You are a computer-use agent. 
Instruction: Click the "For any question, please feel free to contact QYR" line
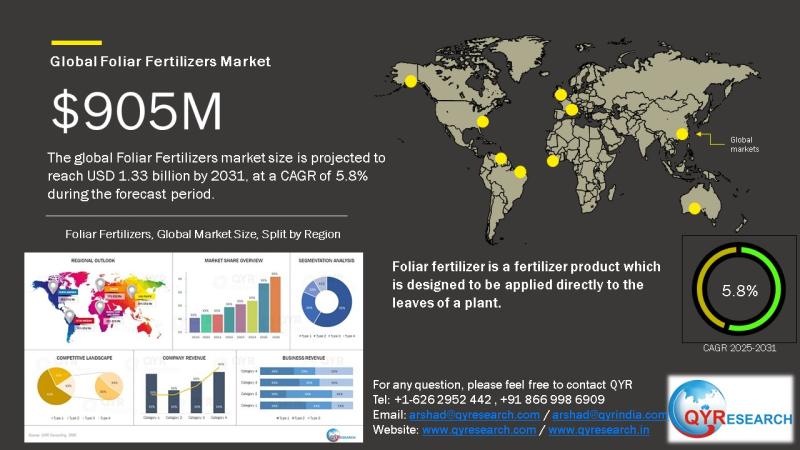503,385
